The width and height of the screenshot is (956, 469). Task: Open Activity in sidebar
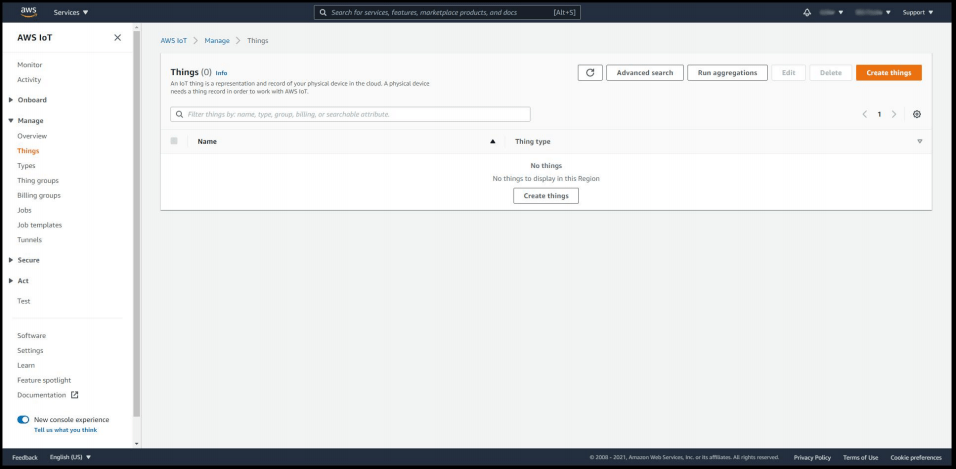pos(29,80)
